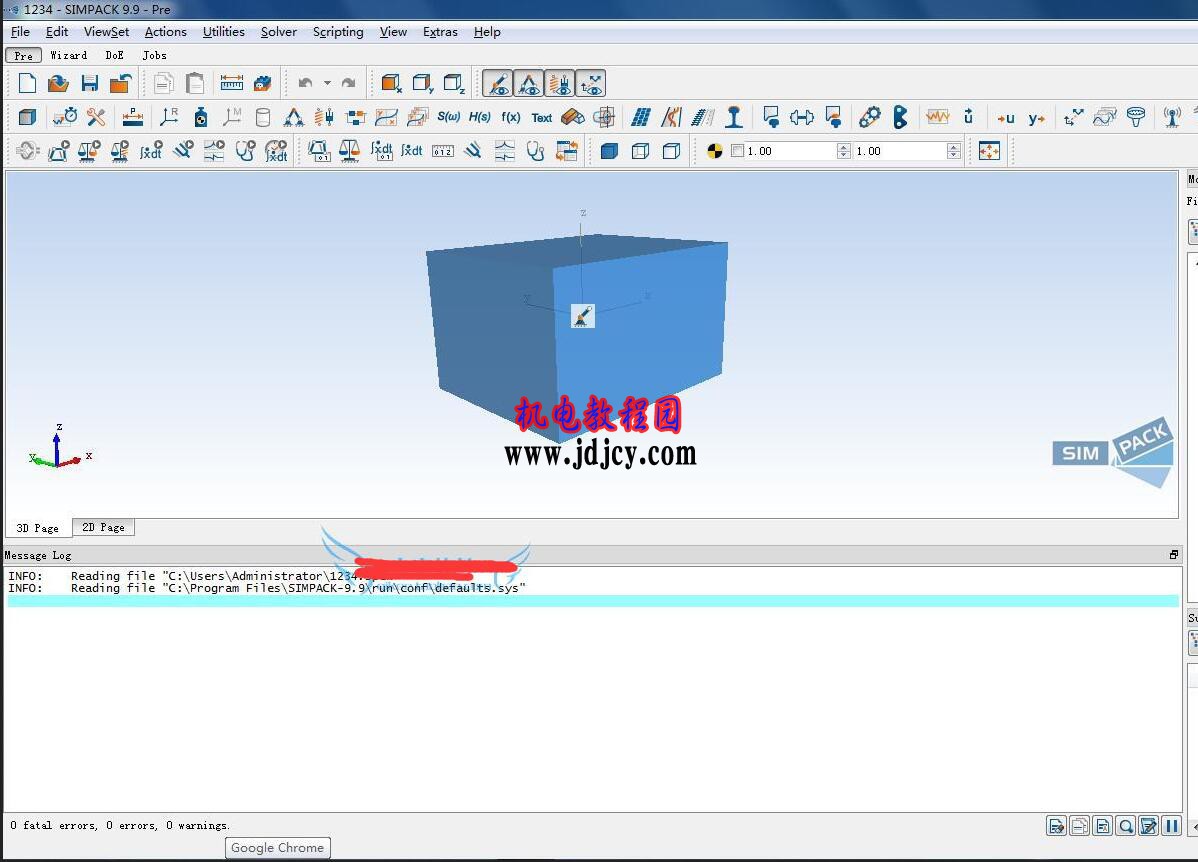Open solver settings wrench and screwdriver icon
Screen dimensions: 1198x862
pos(96,117)
